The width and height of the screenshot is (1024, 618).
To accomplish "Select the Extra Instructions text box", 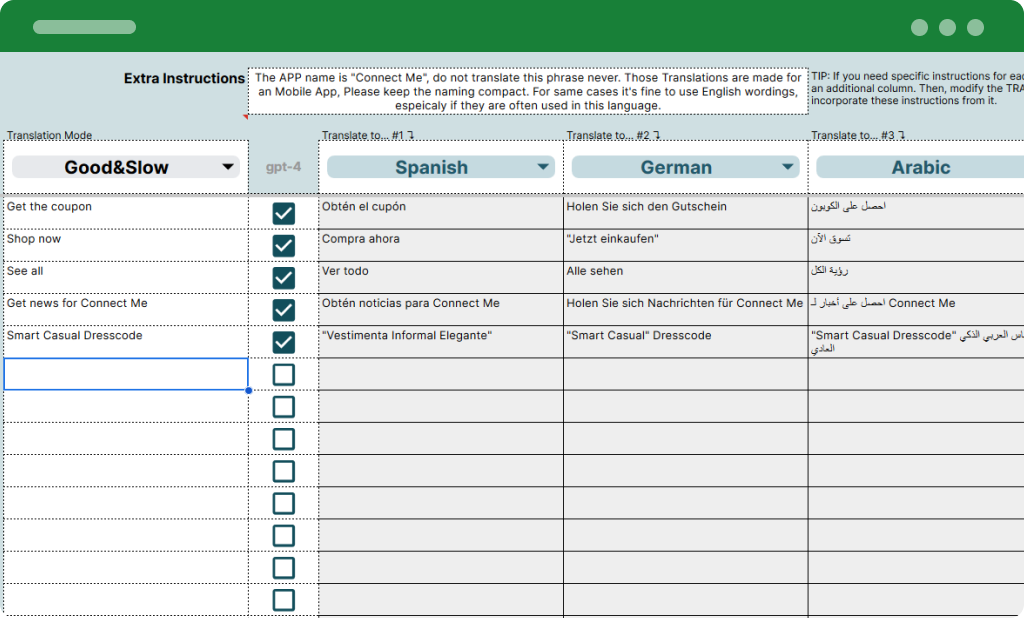I will pos(528,92).
